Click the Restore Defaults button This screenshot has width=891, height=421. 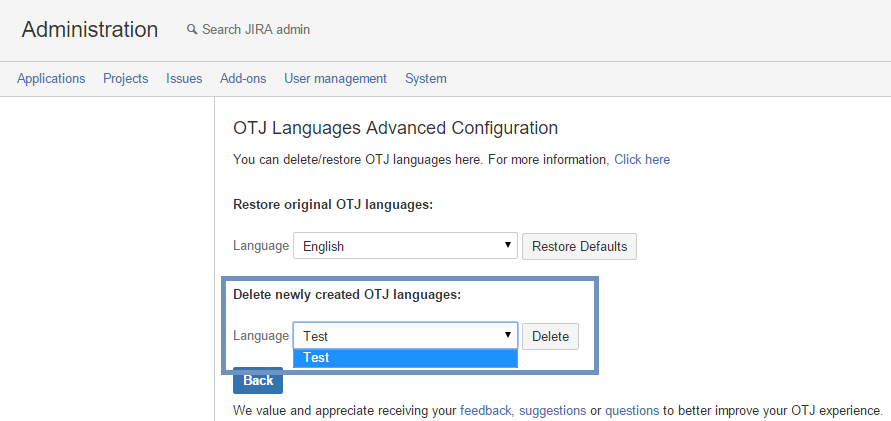580,246
